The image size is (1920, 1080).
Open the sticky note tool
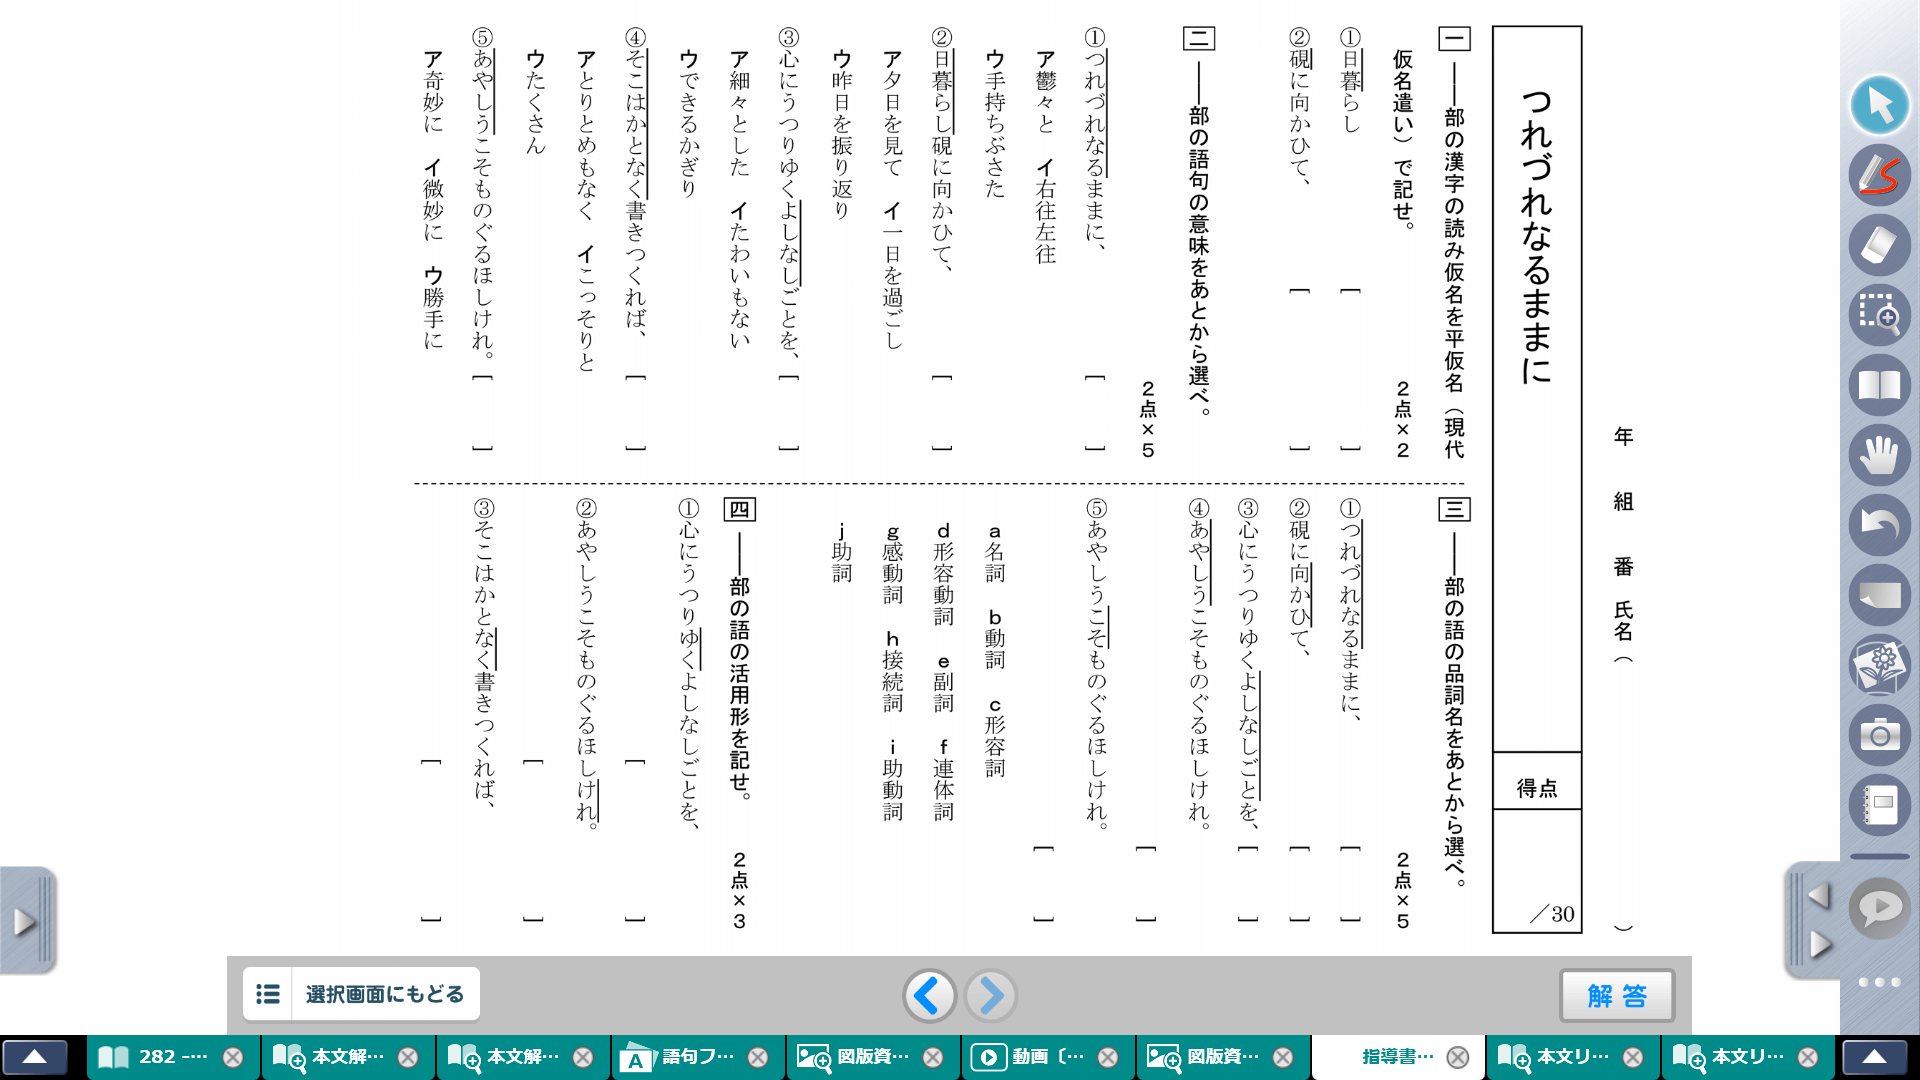(x=1880, y=595)
